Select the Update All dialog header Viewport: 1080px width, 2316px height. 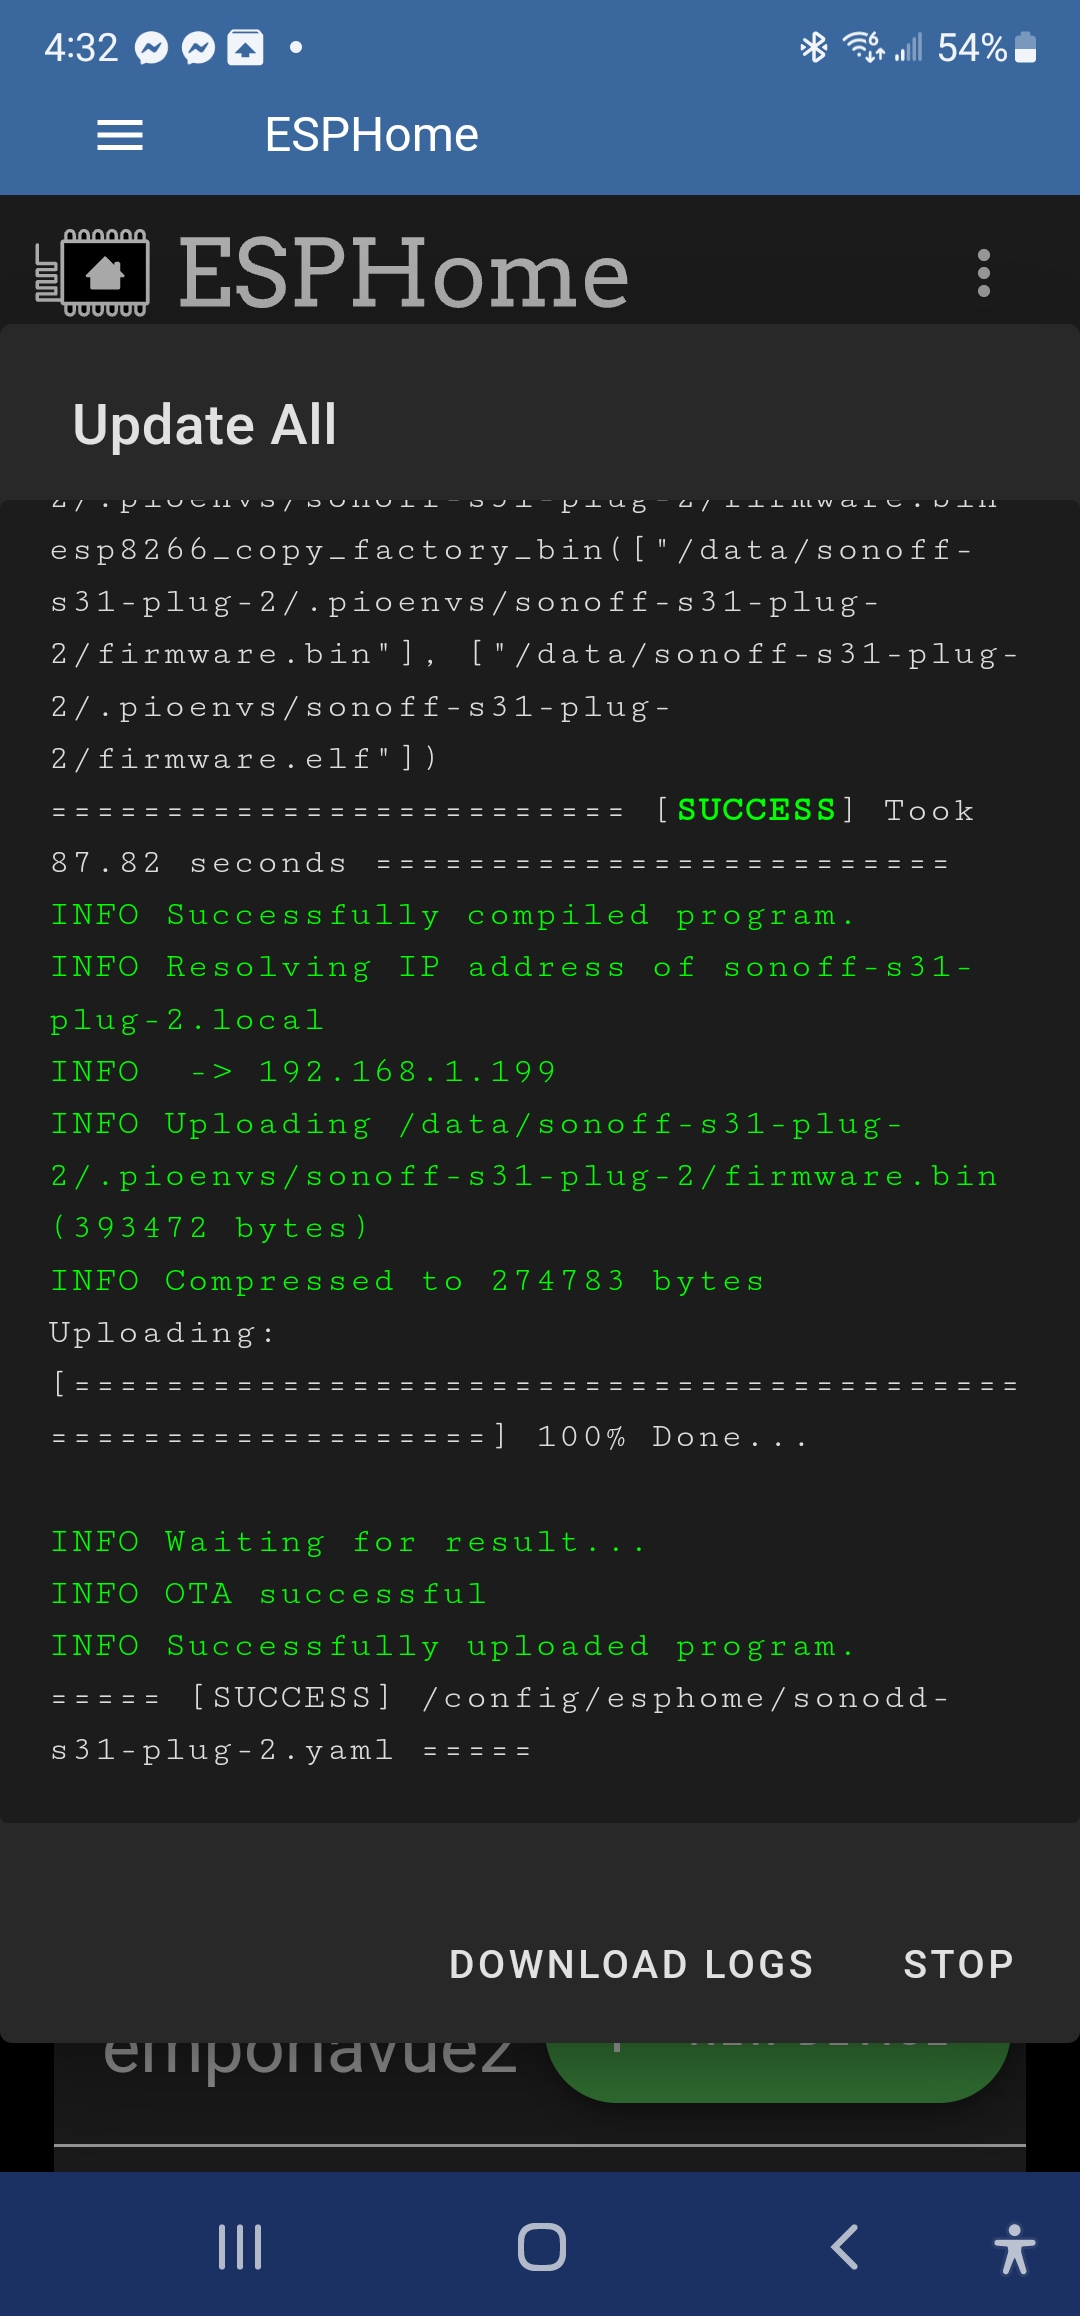203,424
